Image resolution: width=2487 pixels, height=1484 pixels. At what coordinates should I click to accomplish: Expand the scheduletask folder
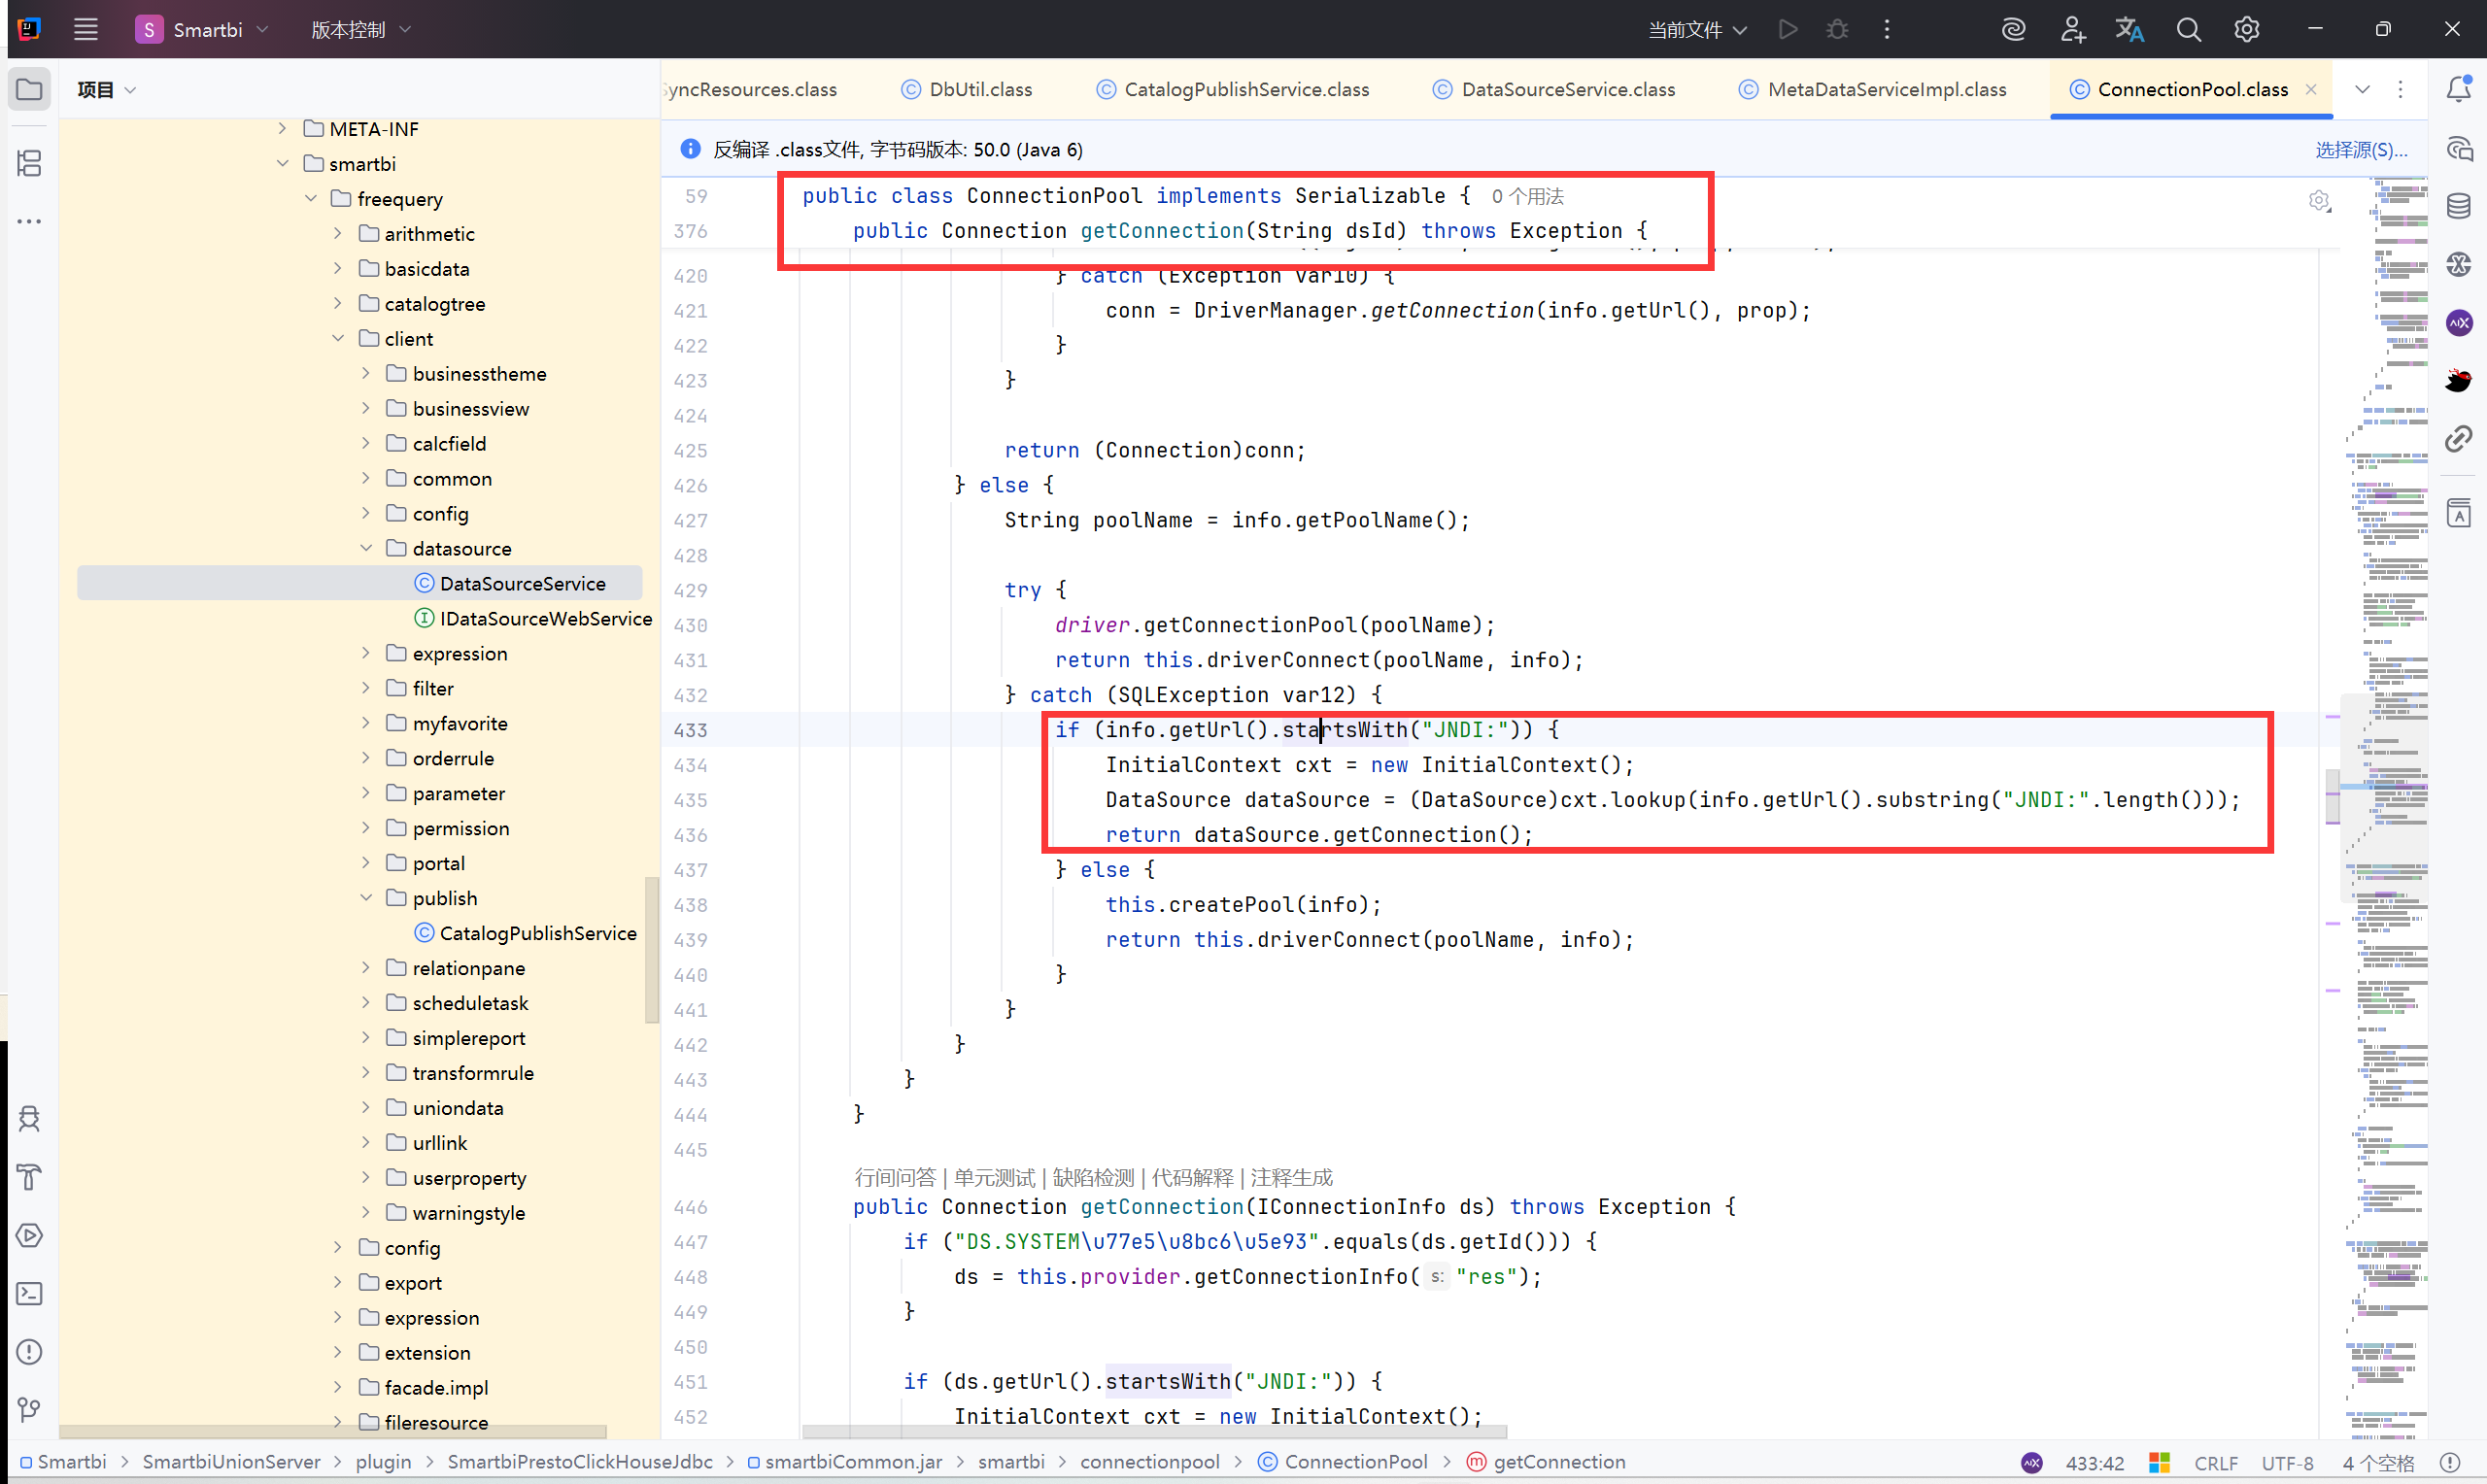click(366, 1003)
